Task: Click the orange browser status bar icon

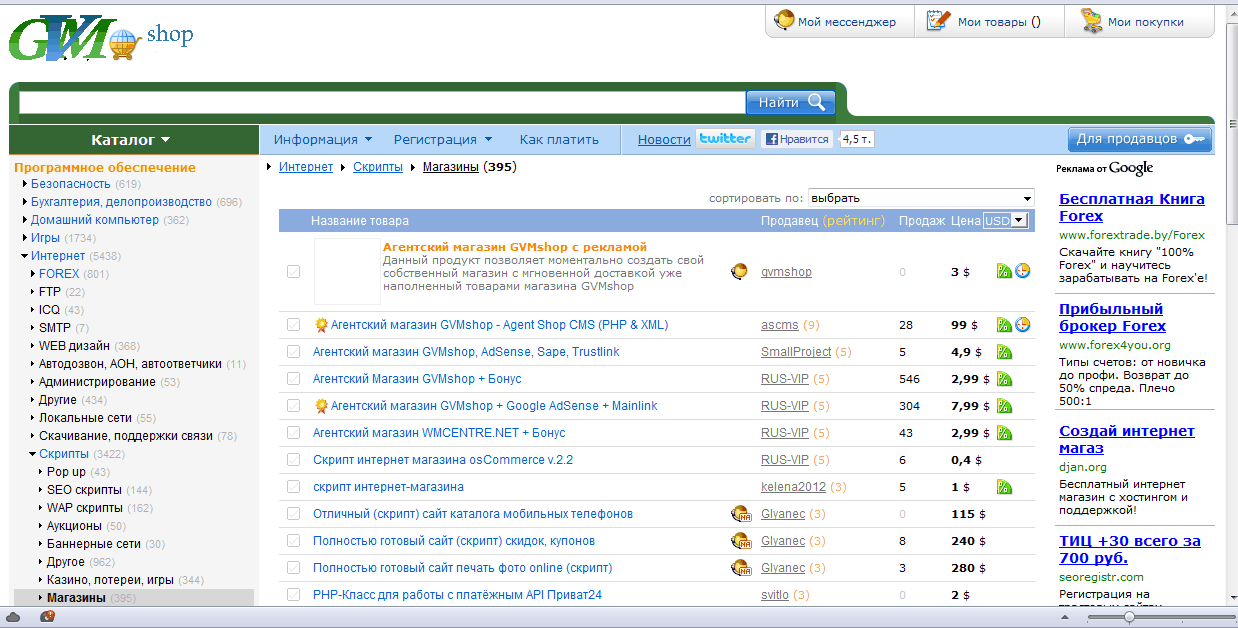Action: point(47,616)
